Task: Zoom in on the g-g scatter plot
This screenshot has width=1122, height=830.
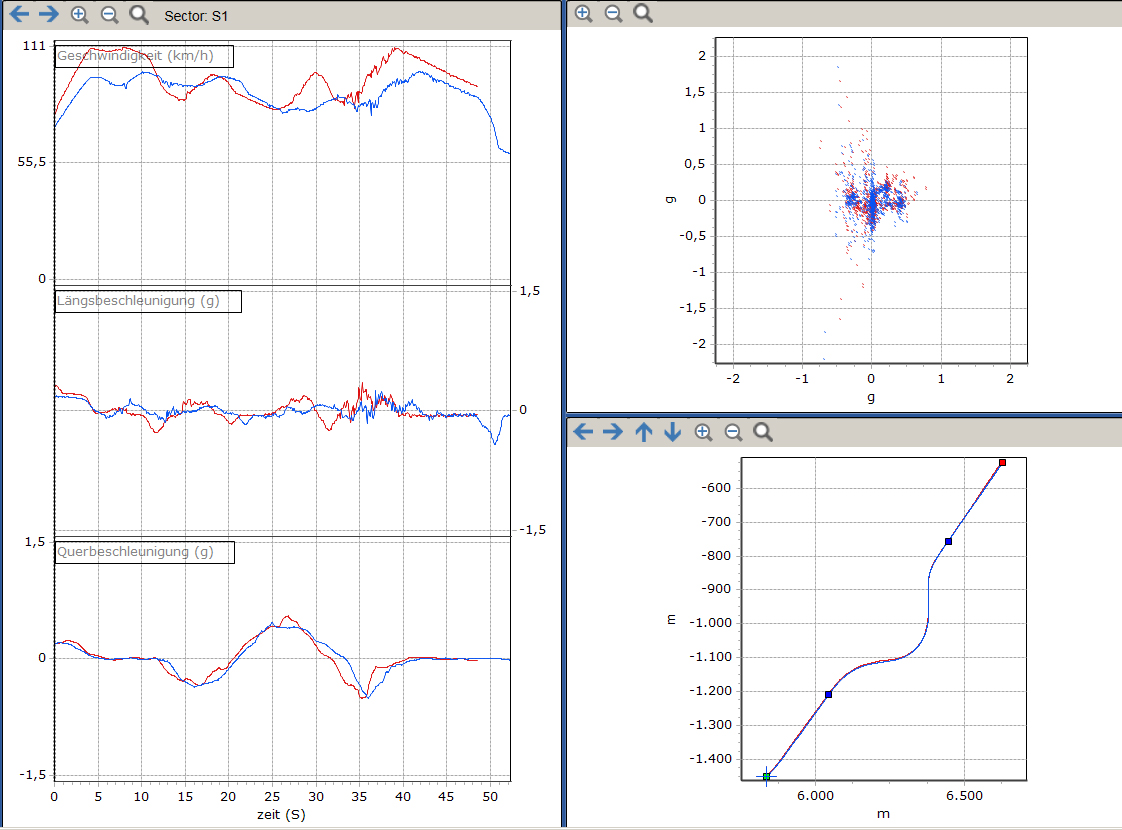Action: 584,13
